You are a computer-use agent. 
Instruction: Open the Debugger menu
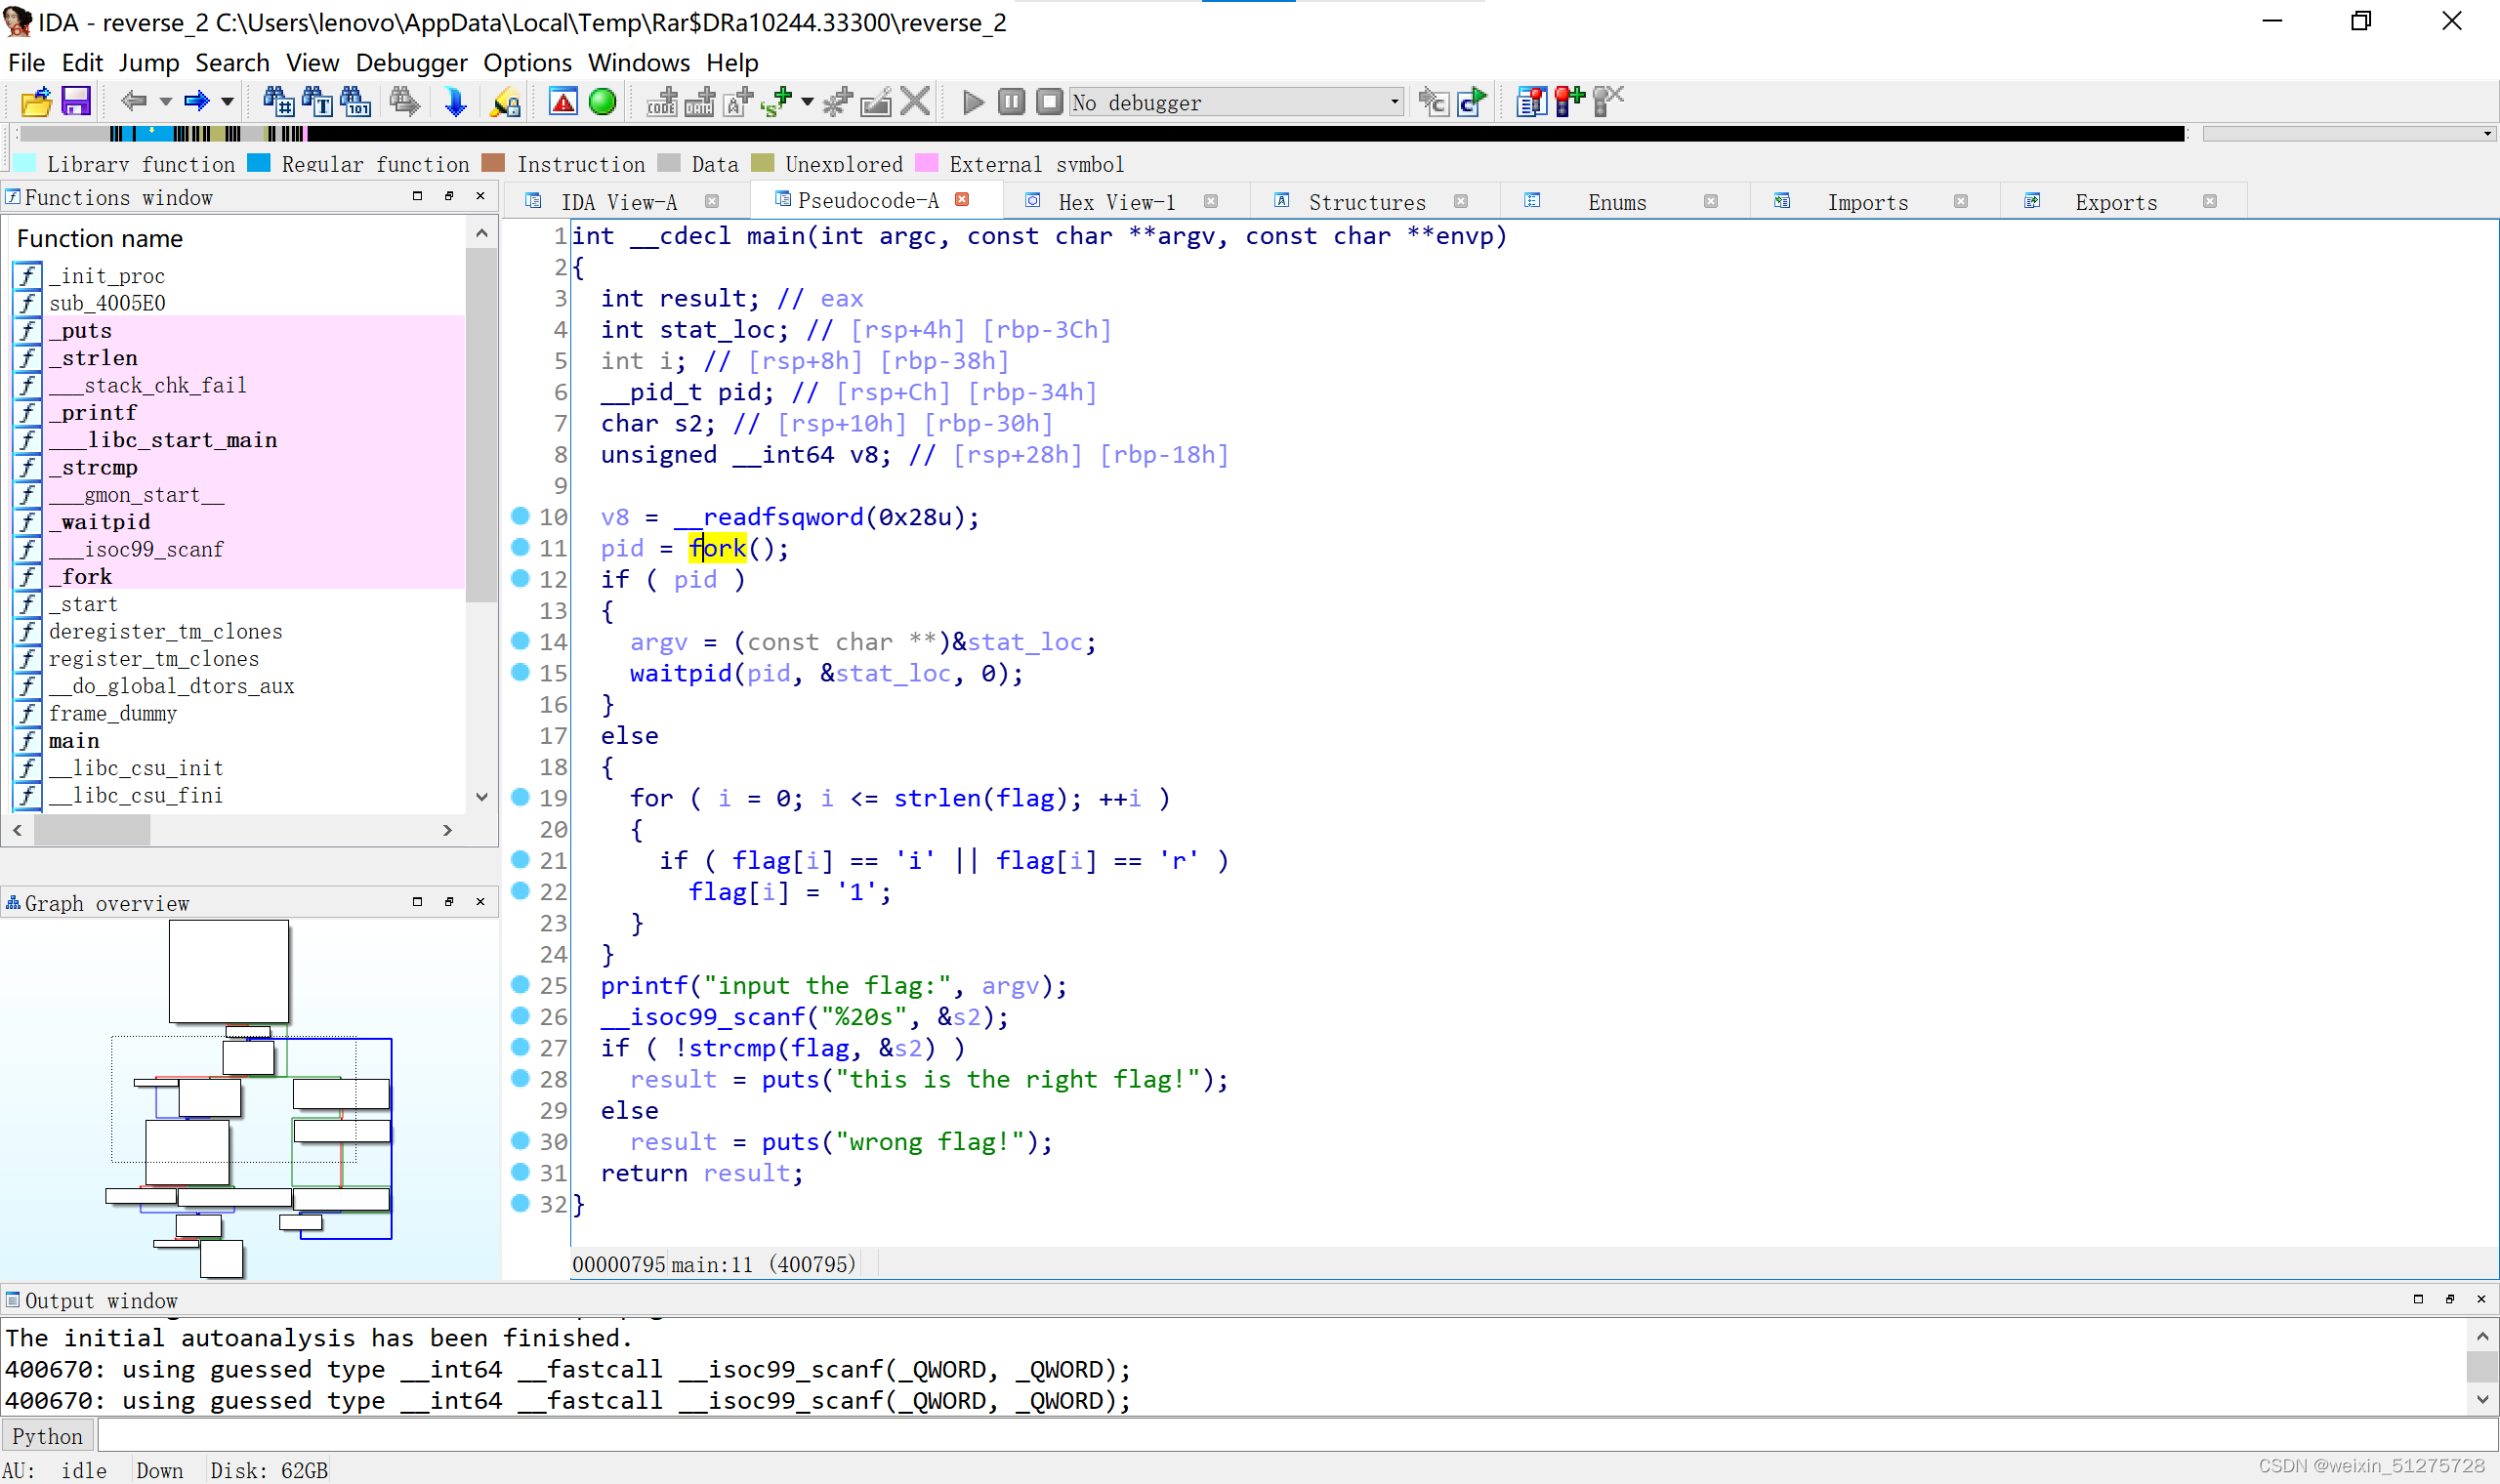(x=411, y=63)
